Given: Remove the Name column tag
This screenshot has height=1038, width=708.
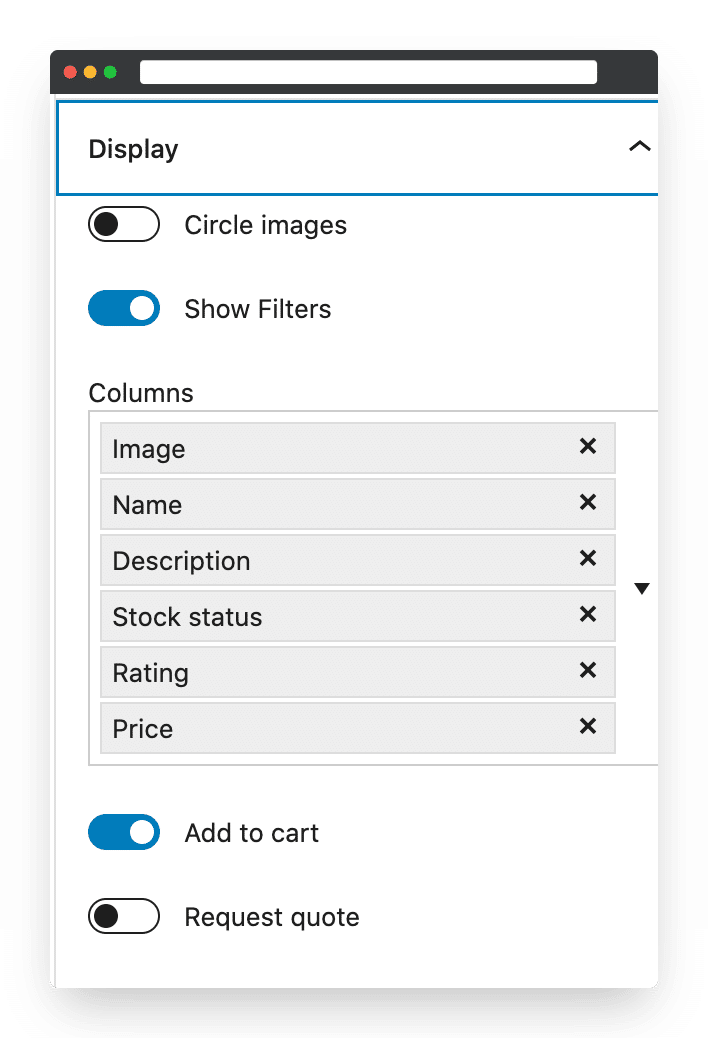Looking at the screenshot, I should (x=588, y=502).
